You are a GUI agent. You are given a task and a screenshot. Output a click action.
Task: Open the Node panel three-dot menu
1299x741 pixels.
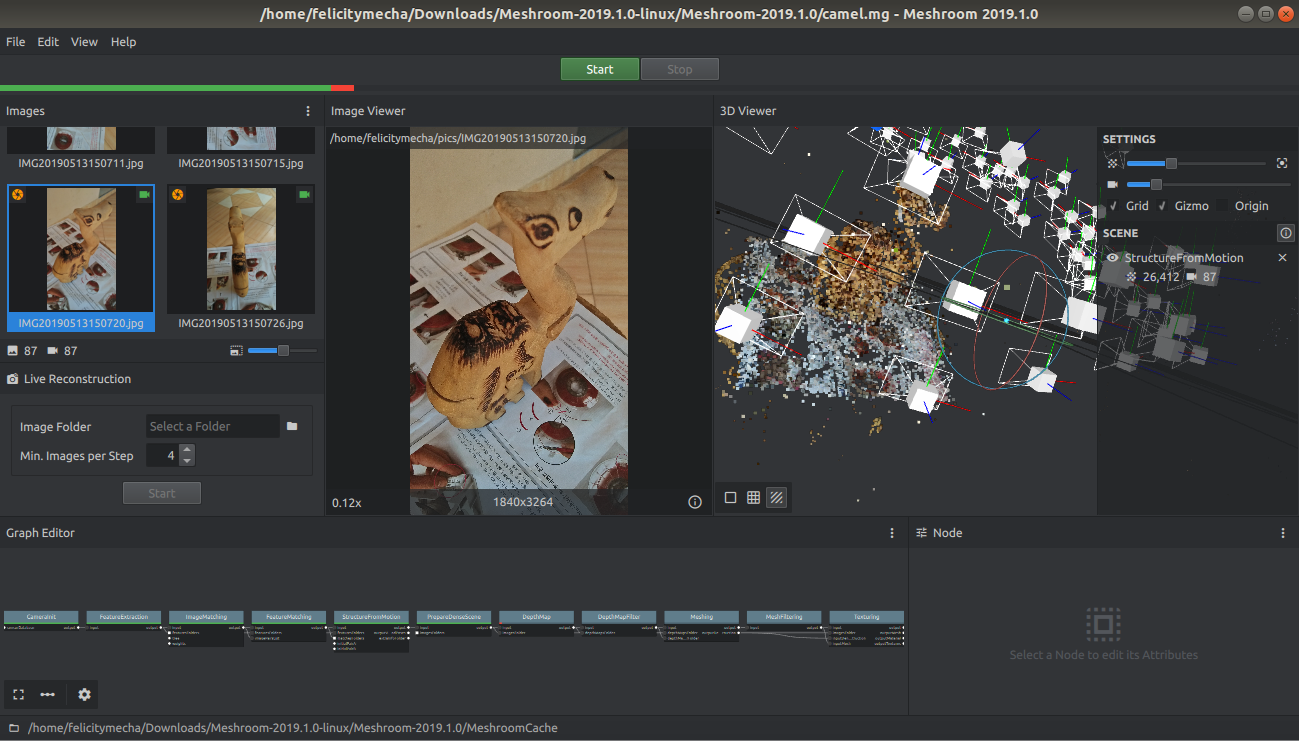[1283, 533]
